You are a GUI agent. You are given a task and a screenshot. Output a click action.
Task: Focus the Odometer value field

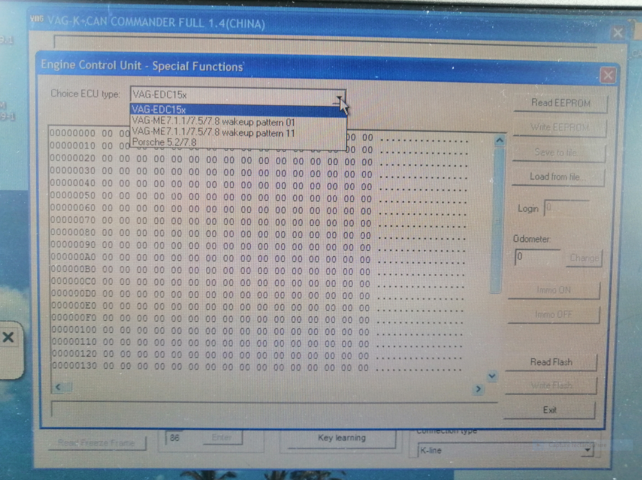537,257
